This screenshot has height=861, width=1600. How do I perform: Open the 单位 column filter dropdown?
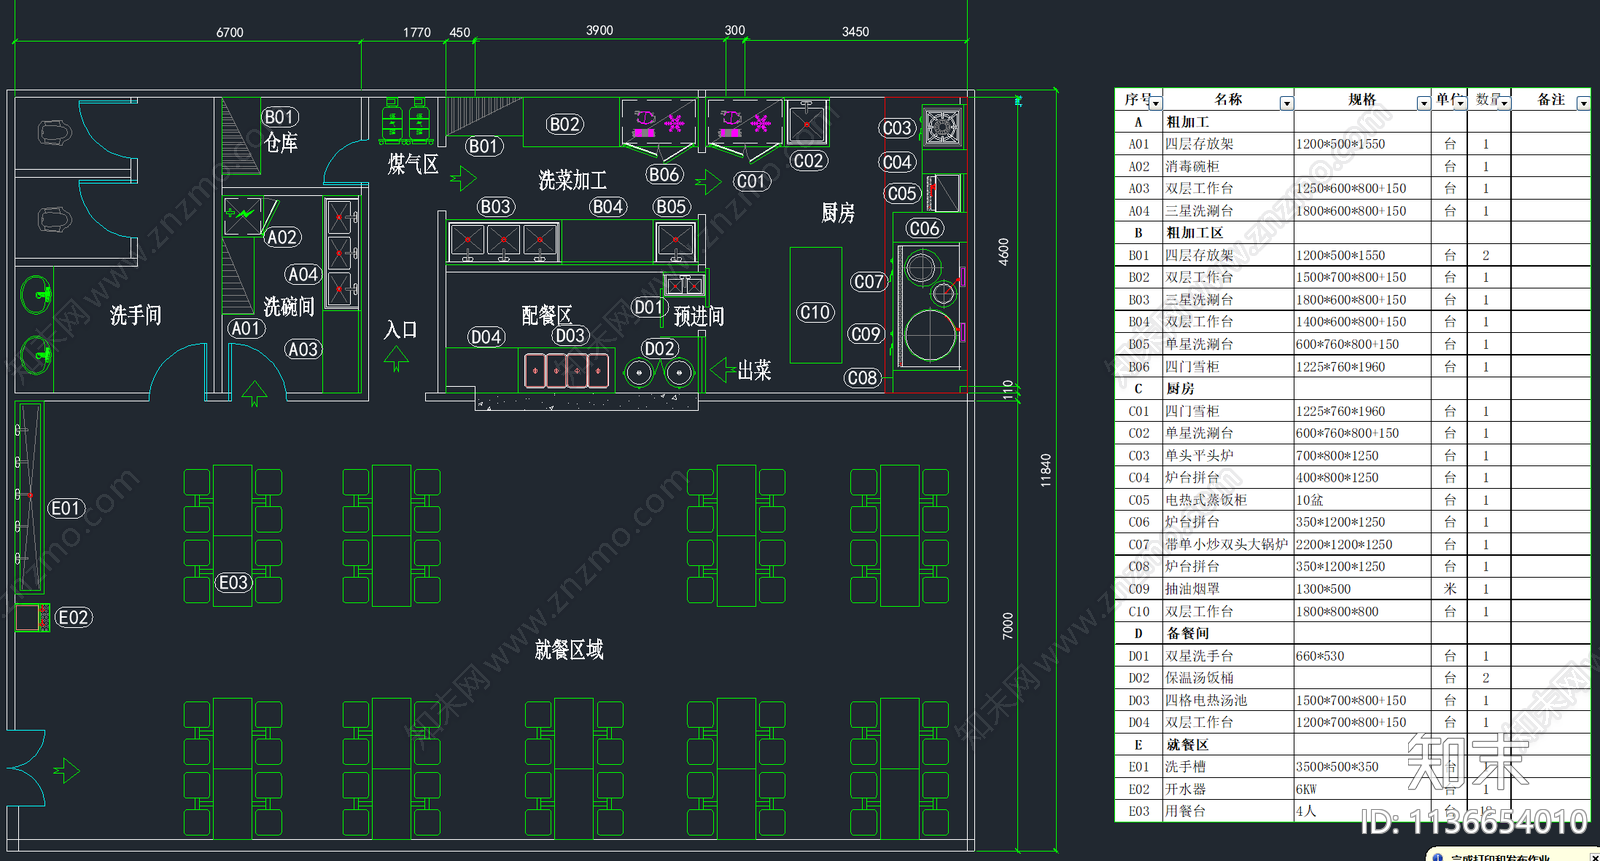click(x=1461, y=103)
